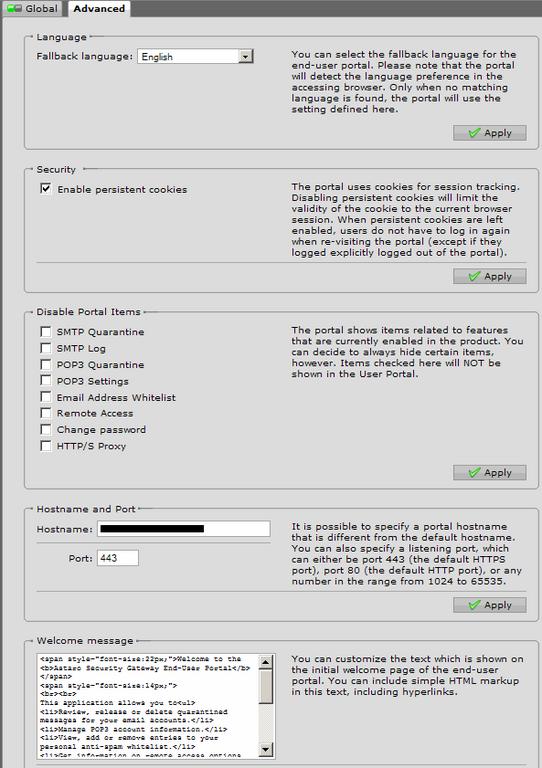Tick the POP3 Settings checkbox
Image resolution: width=542 pixels, height=768 pixels.
click(x=46, y=381)
